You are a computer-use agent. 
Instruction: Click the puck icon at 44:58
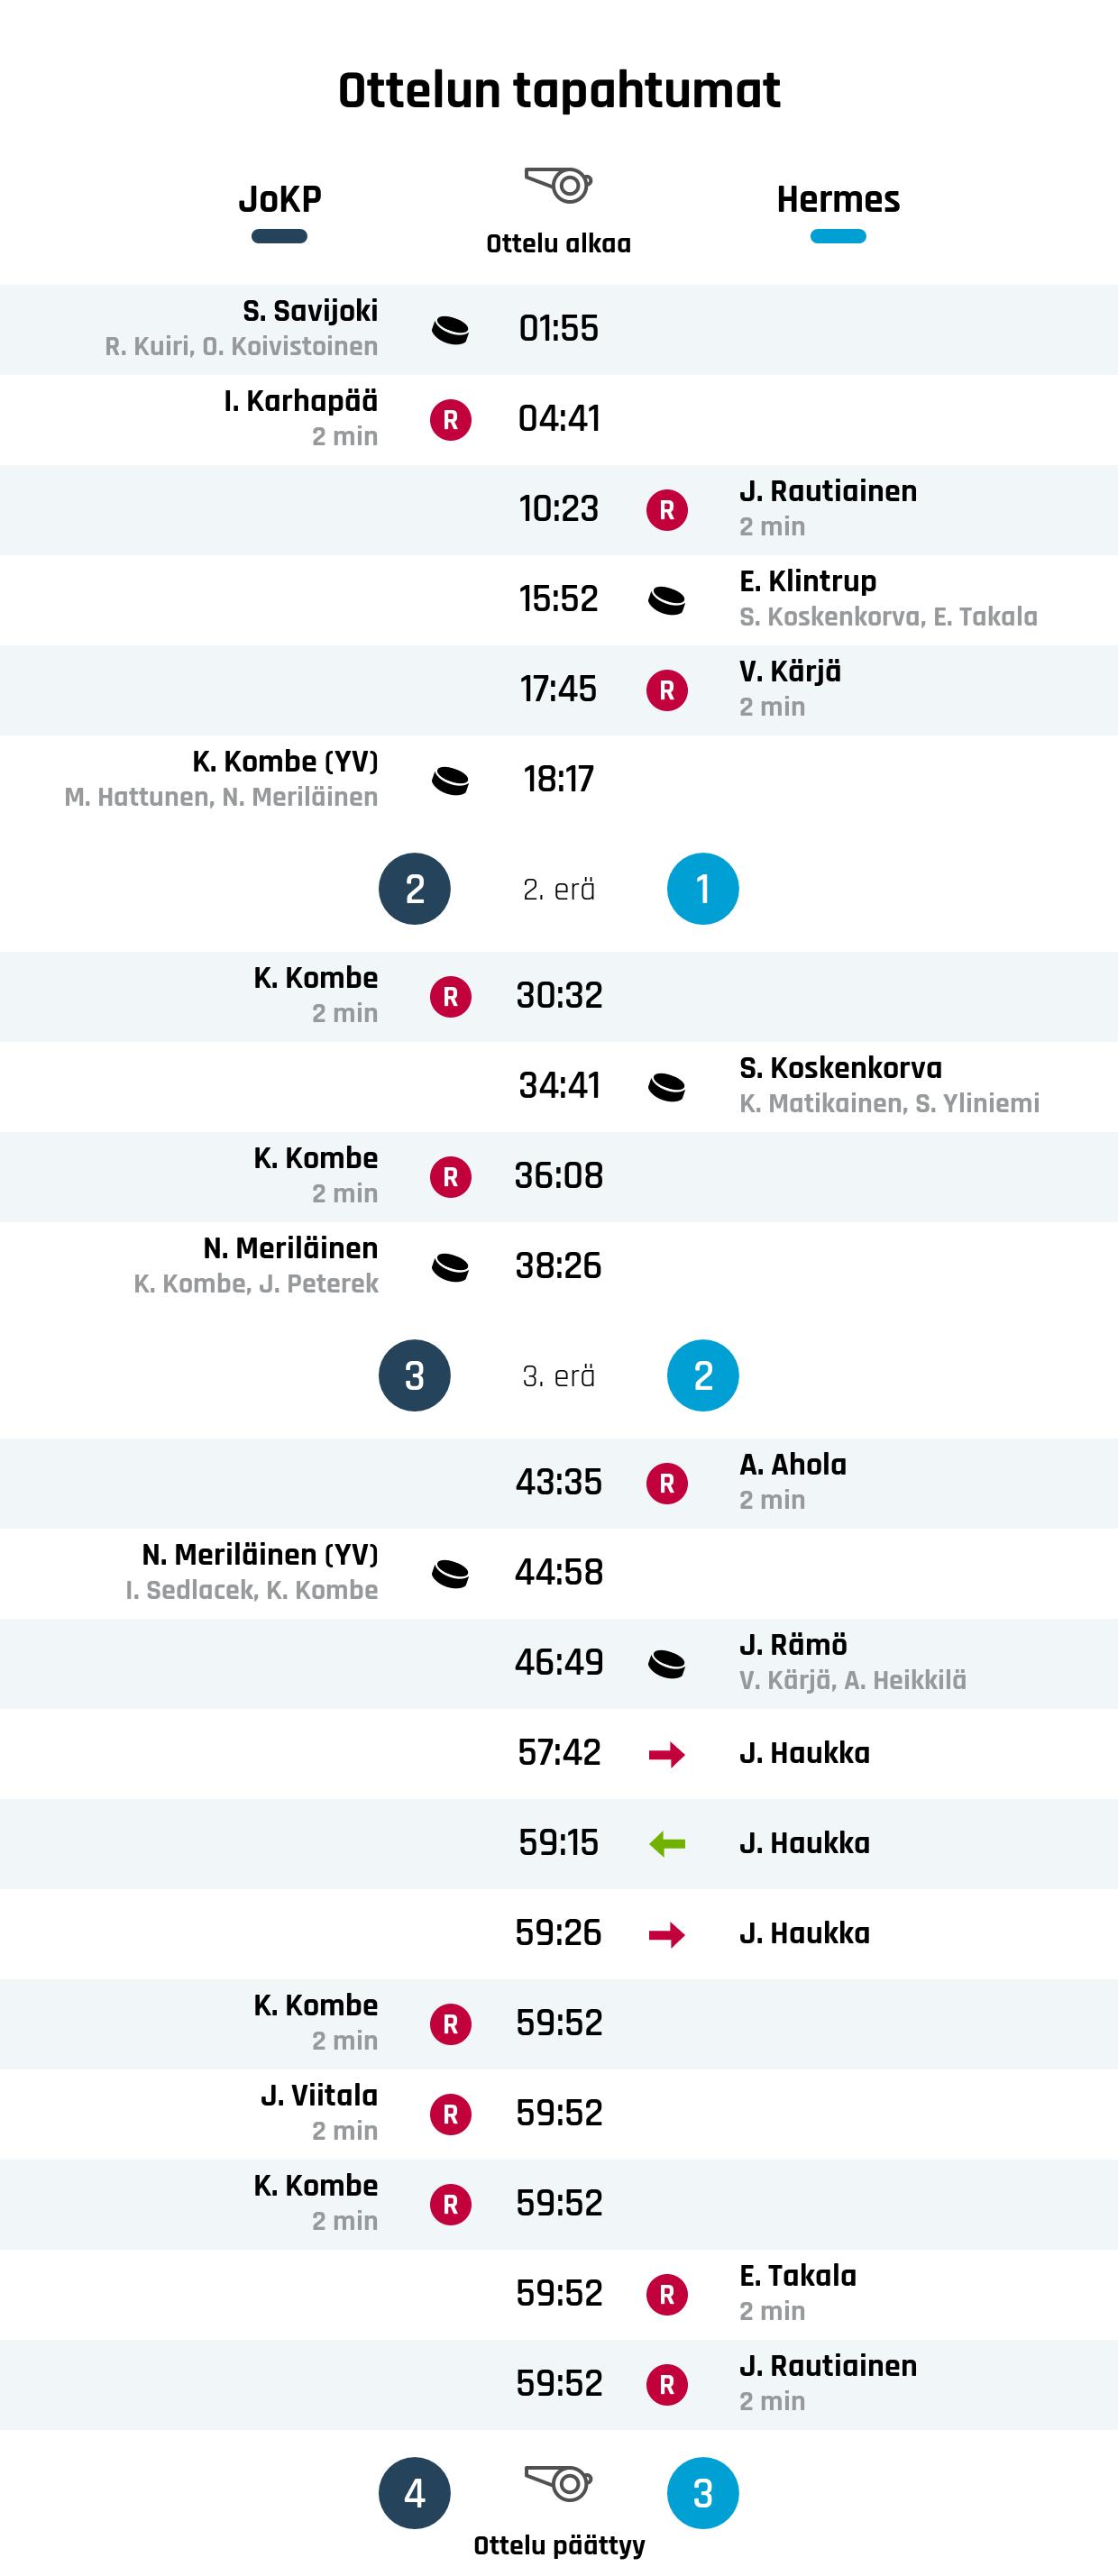450,1574
